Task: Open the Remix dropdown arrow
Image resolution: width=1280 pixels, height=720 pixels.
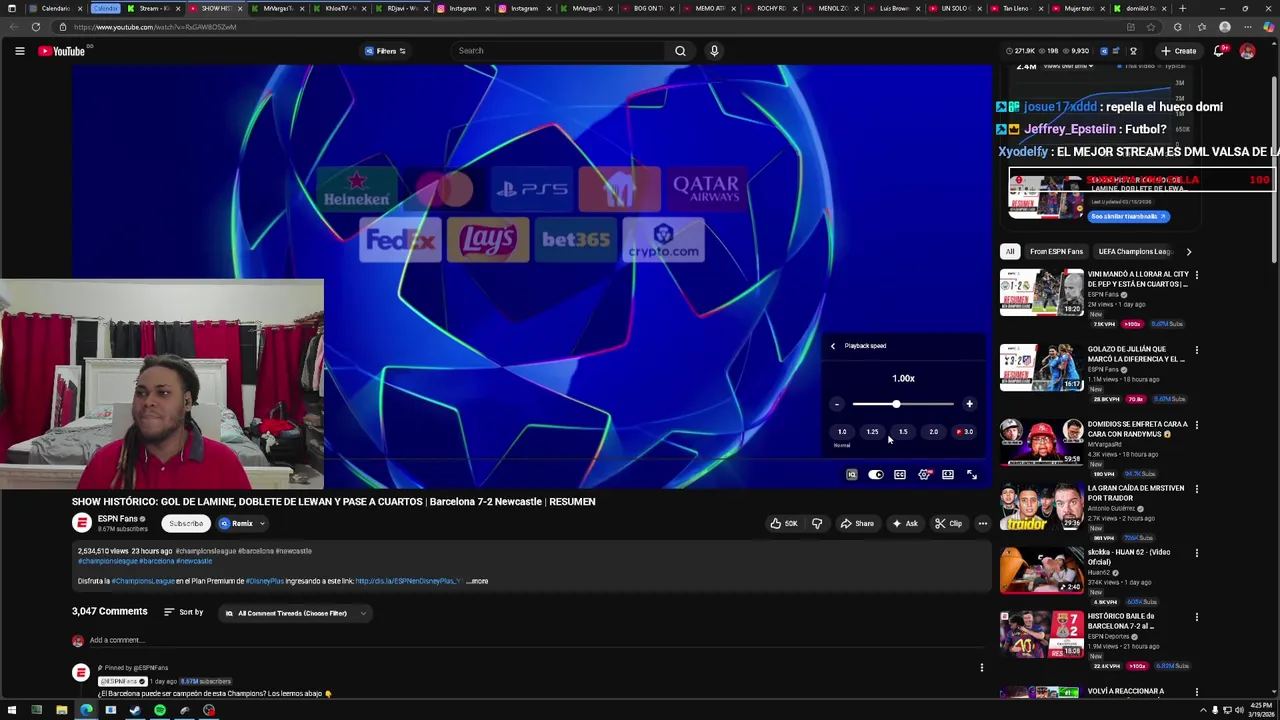Action: pos(262,523)
